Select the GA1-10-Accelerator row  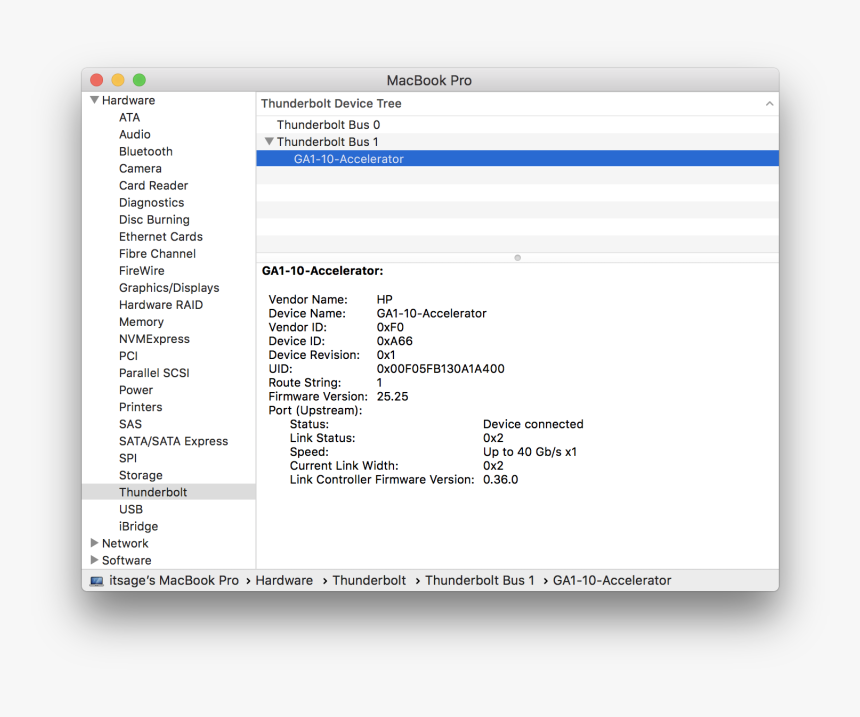tap(348, 159)
